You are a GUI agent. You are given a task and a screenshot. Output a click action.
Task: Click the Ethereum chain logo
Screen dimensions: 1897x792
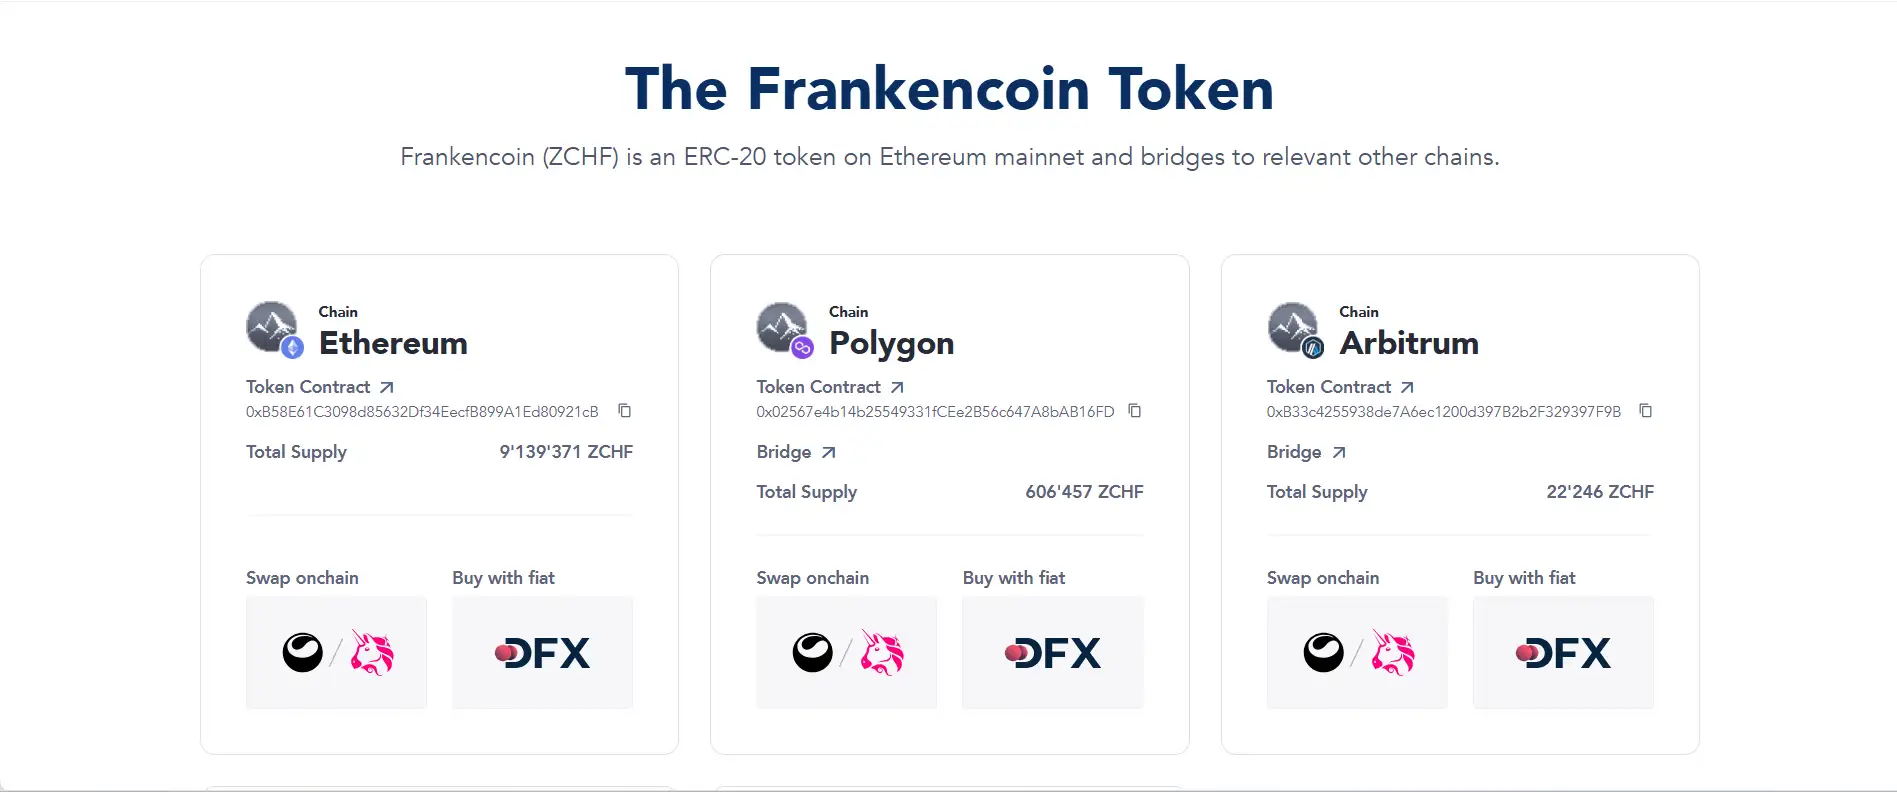click(x=273, y=329)
